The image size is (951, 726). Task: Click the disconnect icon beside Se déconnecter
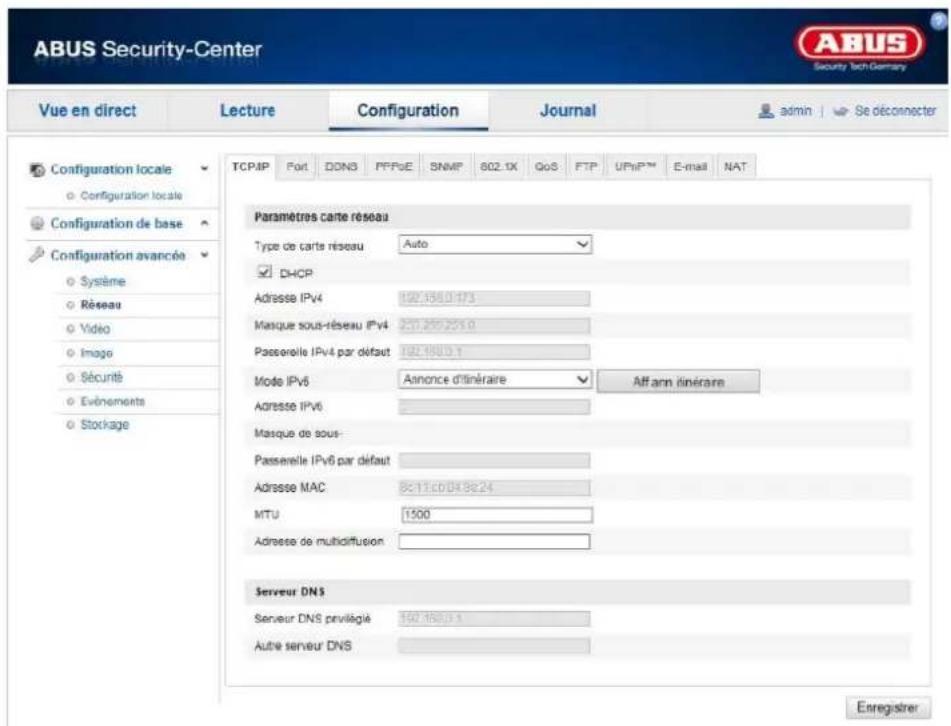[x=840, y=111]
